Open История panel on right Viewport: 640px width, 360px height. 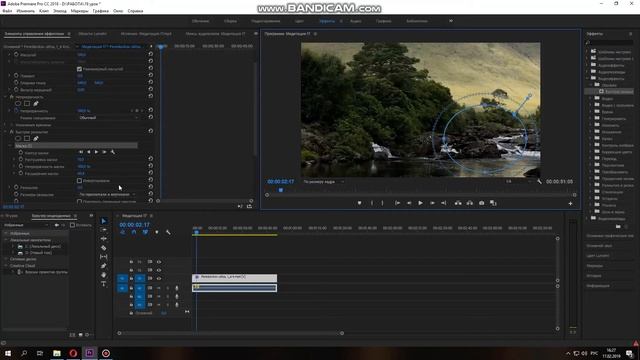tap(594, 276)
